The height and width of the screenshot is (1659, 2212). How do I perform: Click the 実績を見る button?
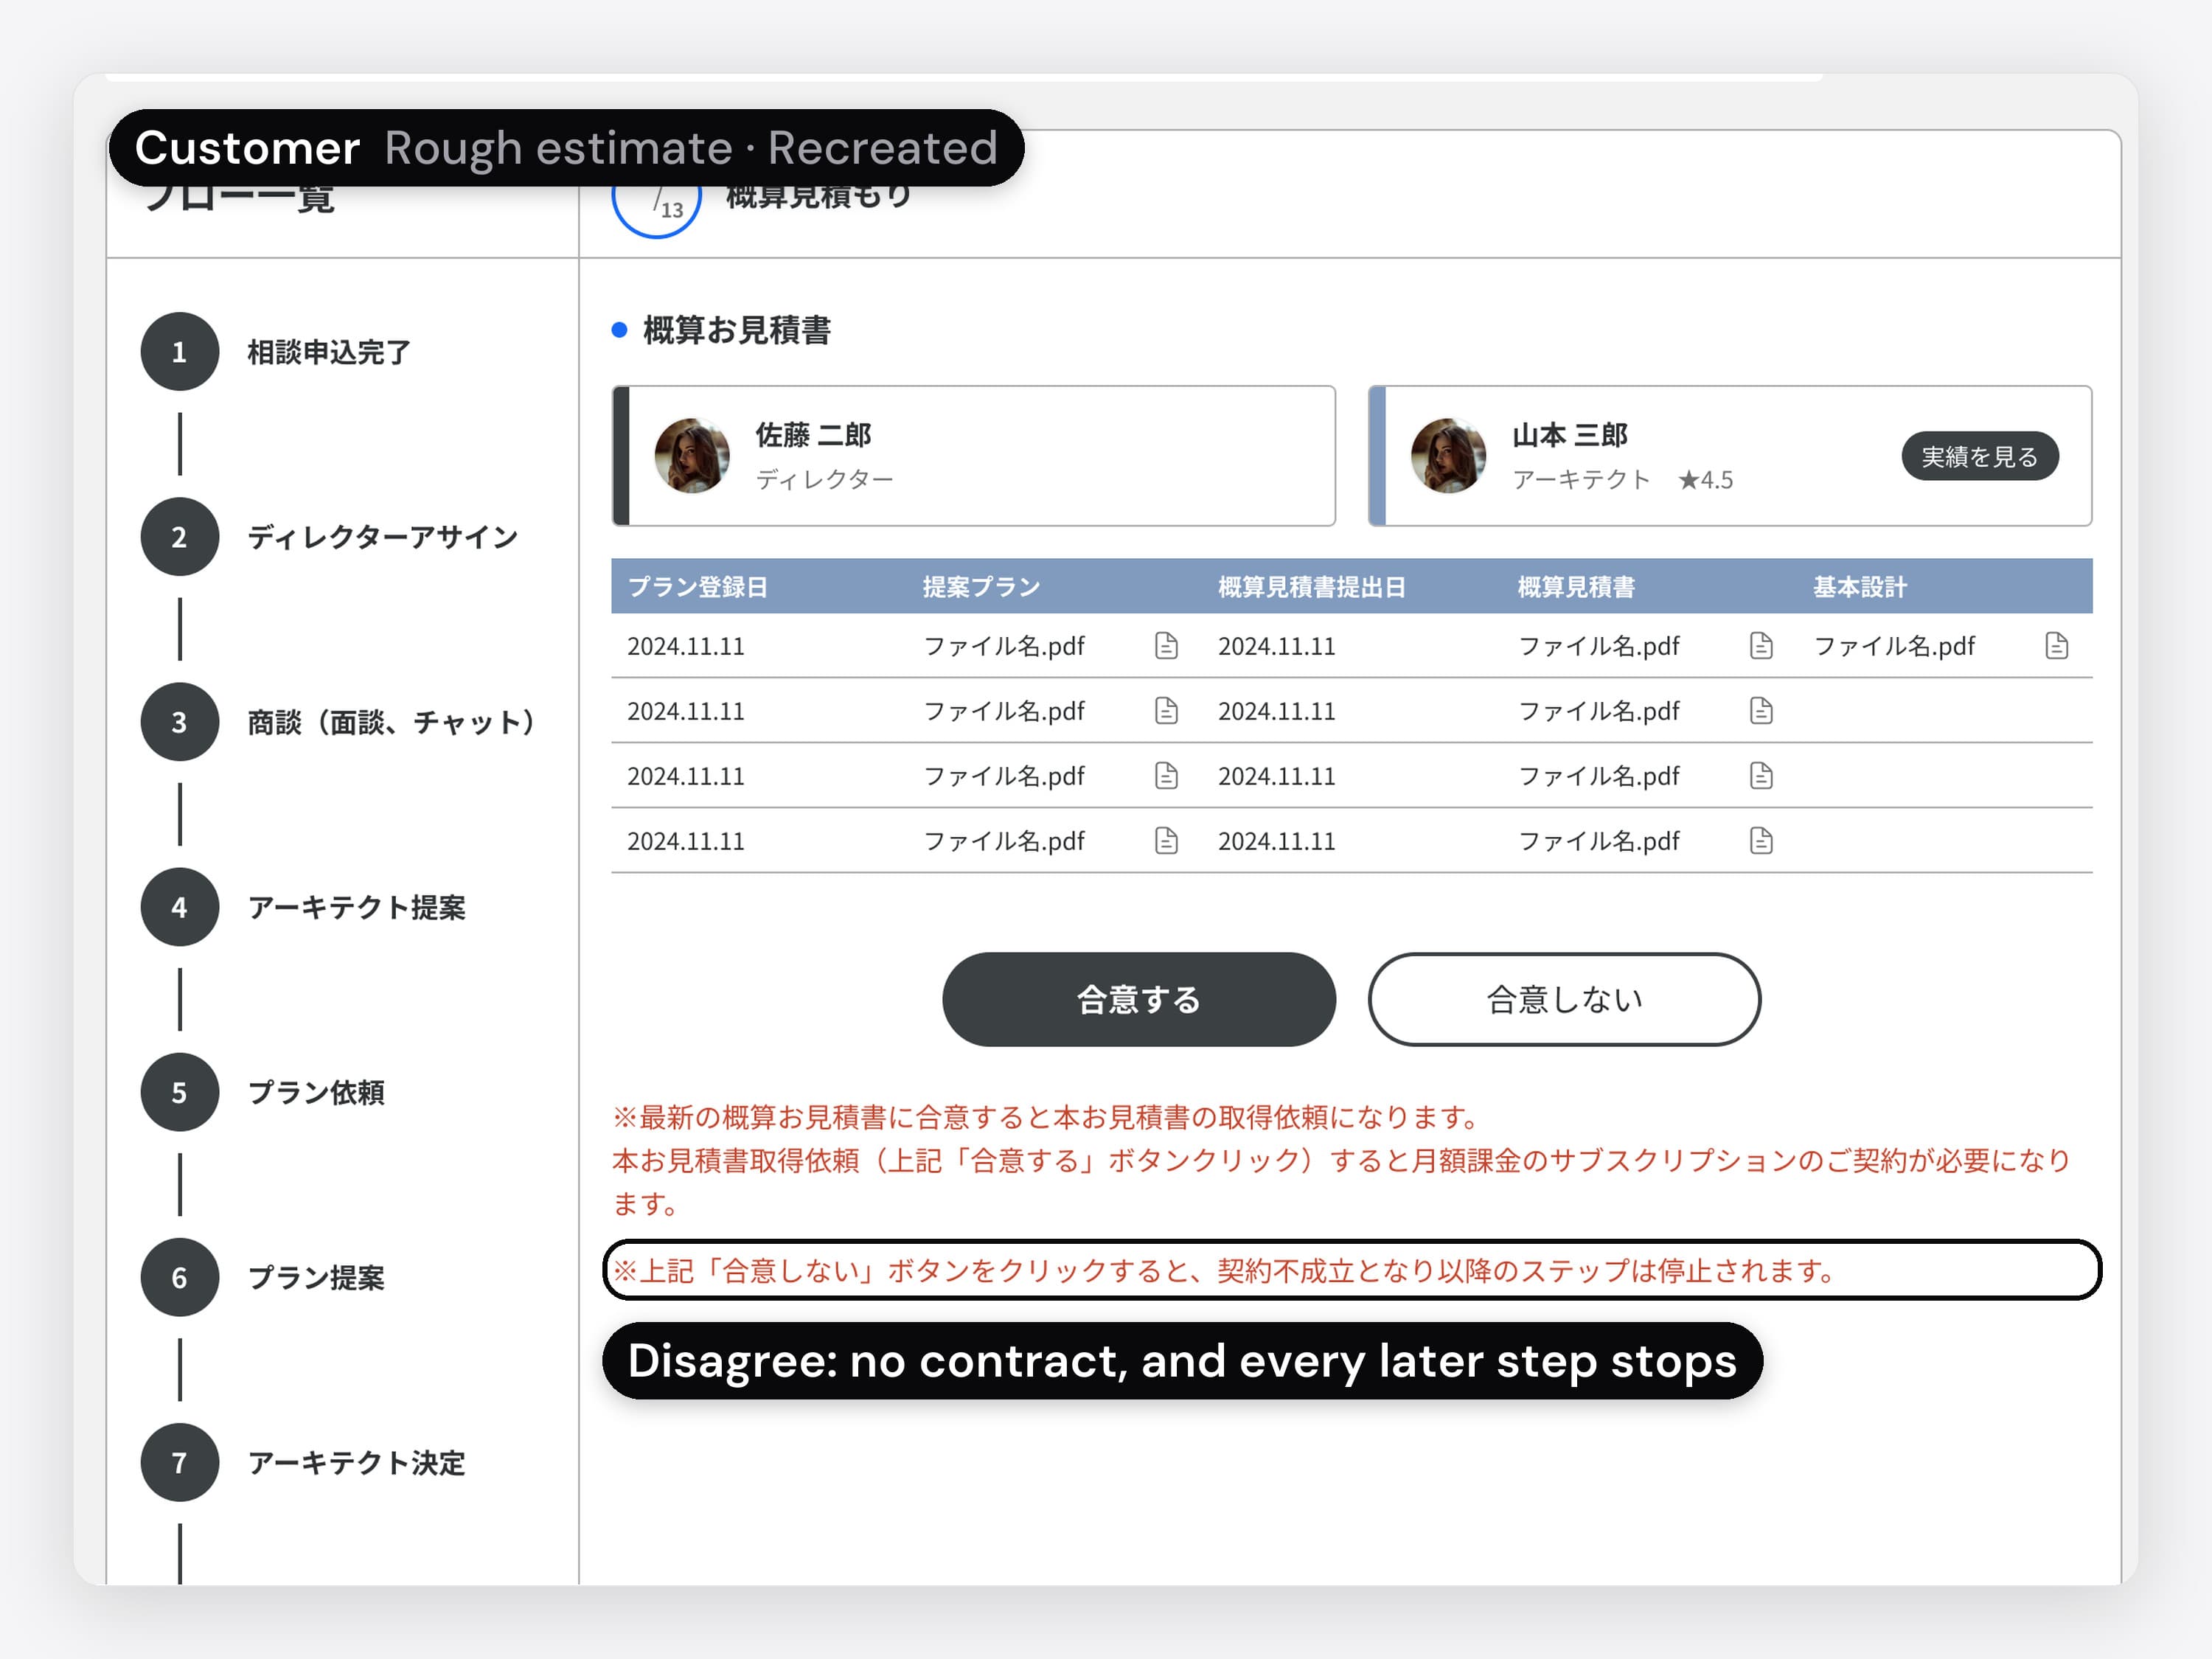tap(1979, 456)
